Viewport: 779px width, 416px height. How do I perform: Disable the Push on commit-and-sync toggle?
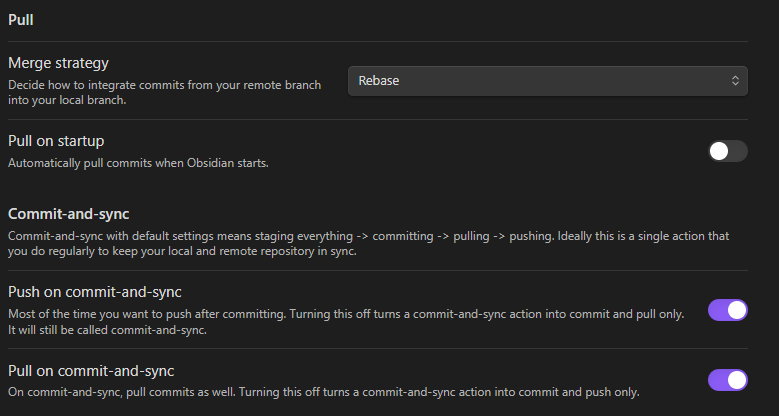727,310
